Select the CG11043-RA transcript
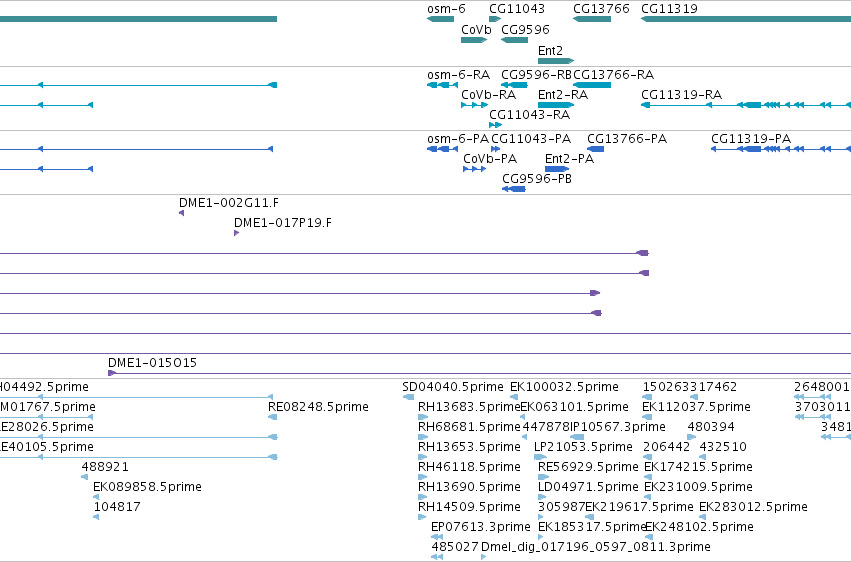Image resolution: width=851 pixels, height=562 pixels. click(x=495, y=125)
